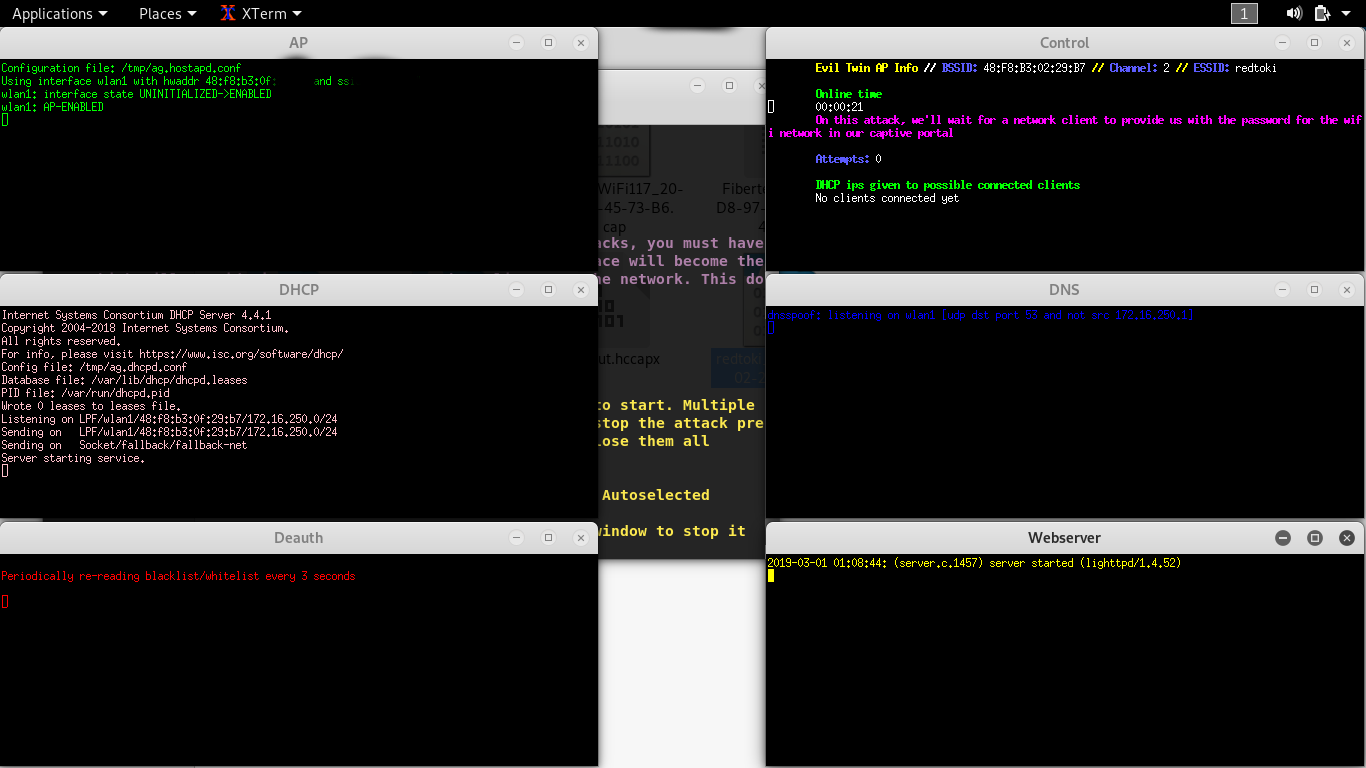1366x768 pixels.
Task: Select the highlighted redtoki network entry
Action: (x=737, y=368)
